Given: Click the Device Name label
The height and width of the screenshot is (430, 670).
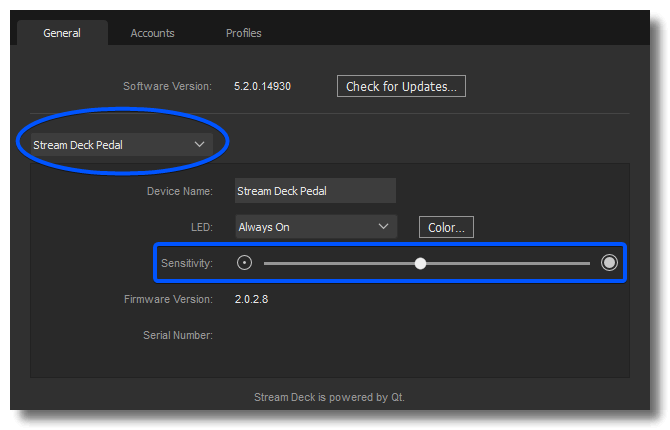Looking at the screenshot, I should [179, 191].
